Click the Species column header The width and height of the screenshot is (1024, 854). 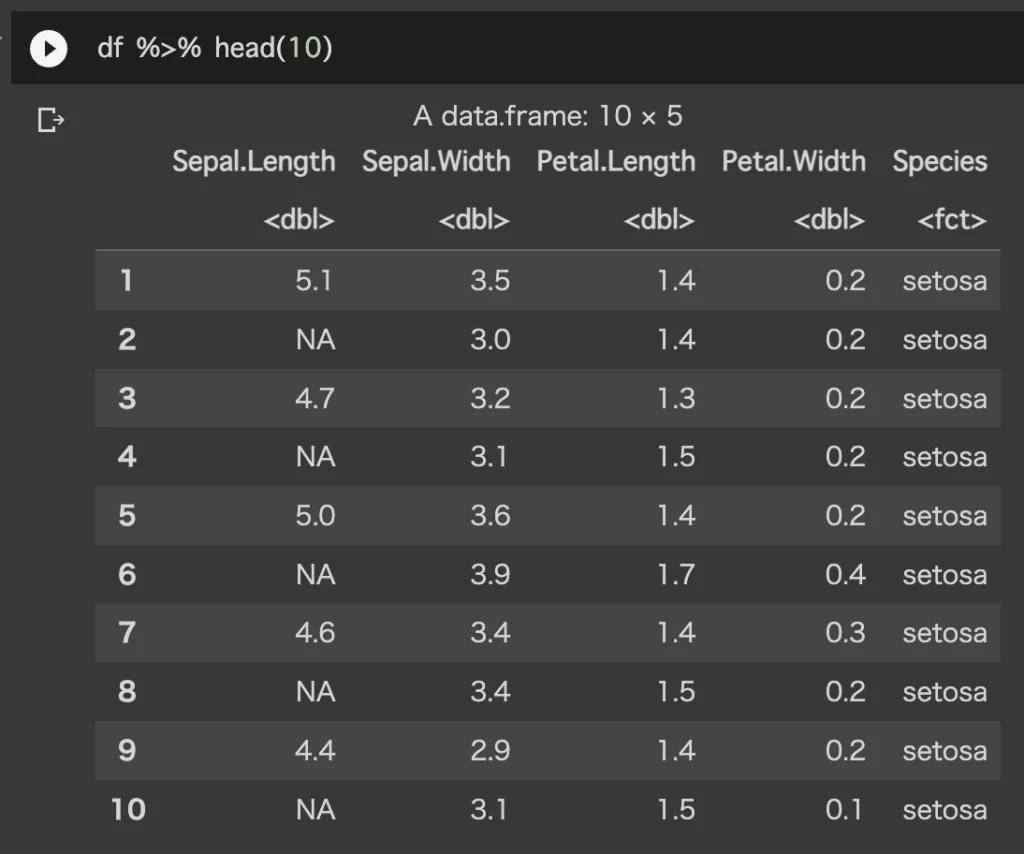[940, 161]
